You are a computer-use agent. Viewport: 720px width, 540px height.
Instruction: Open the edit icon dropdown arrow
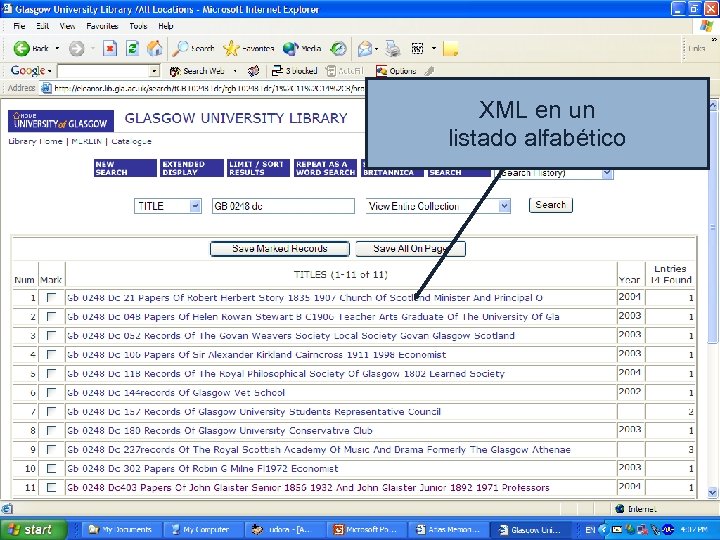[x=433, y=48]
